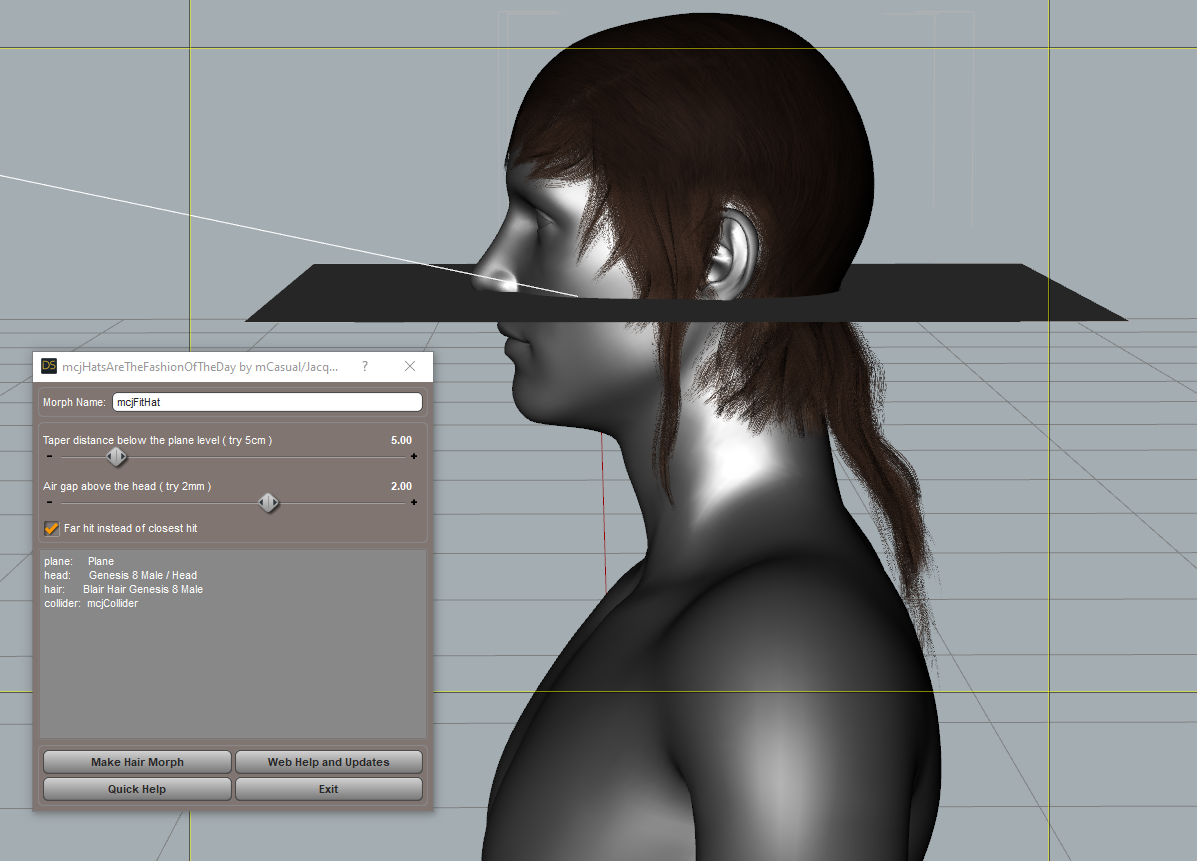Screen dimensions: 1197x861
Task: Select the 'hair: Blair Hair Genesis 8 Male' line
Action: pyautogui.click(x=124, y=589)
